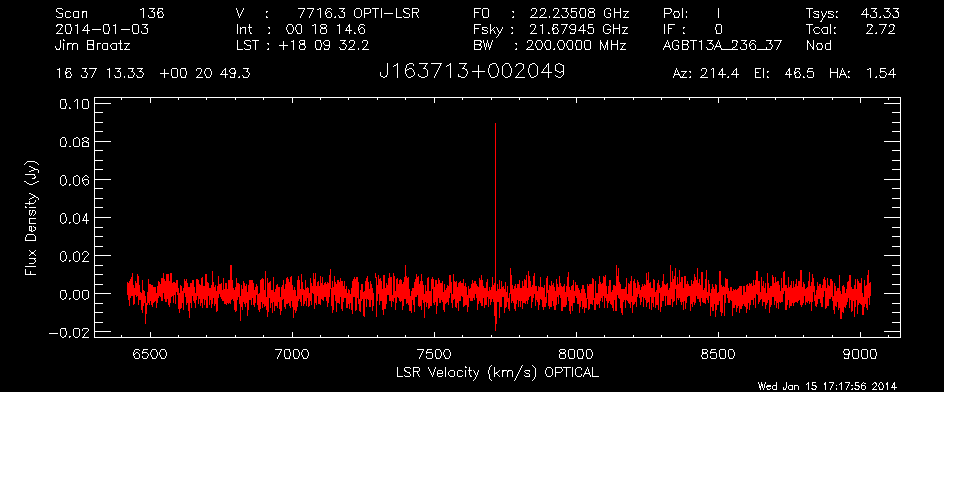Viewport: 962px width, 490px height.
Task: Select Tcal value 2.72
Action: pyautogui.click(x=880, y=29)
